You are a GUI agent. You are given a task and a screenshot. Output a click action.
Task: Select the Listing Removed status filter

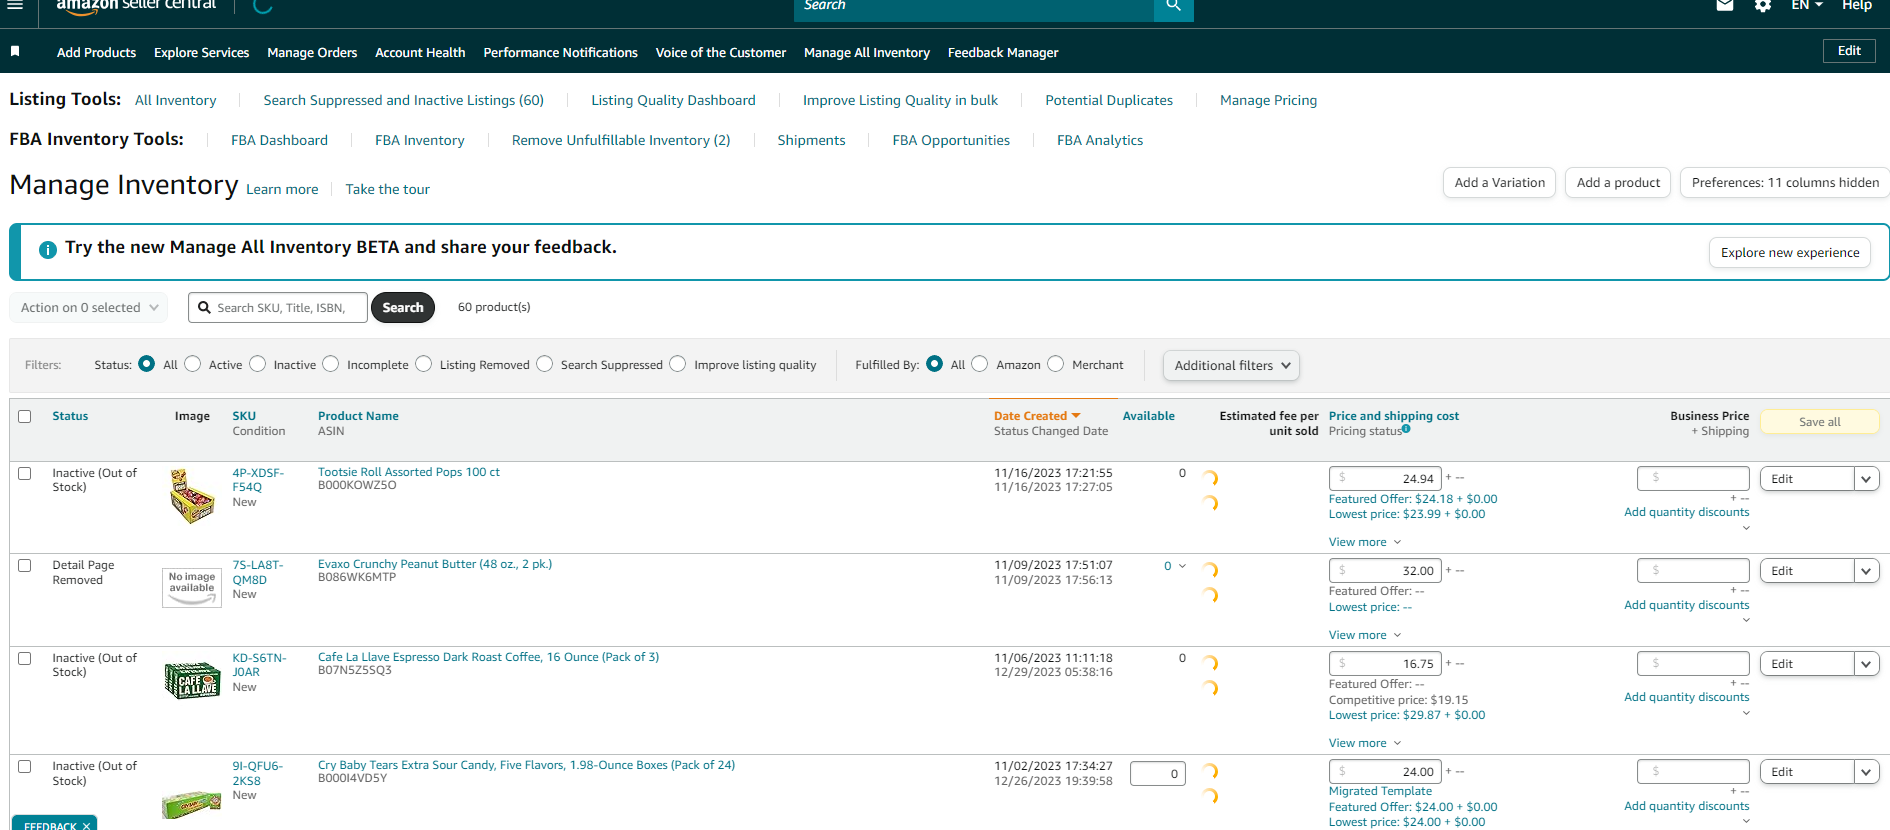point(424,364)
